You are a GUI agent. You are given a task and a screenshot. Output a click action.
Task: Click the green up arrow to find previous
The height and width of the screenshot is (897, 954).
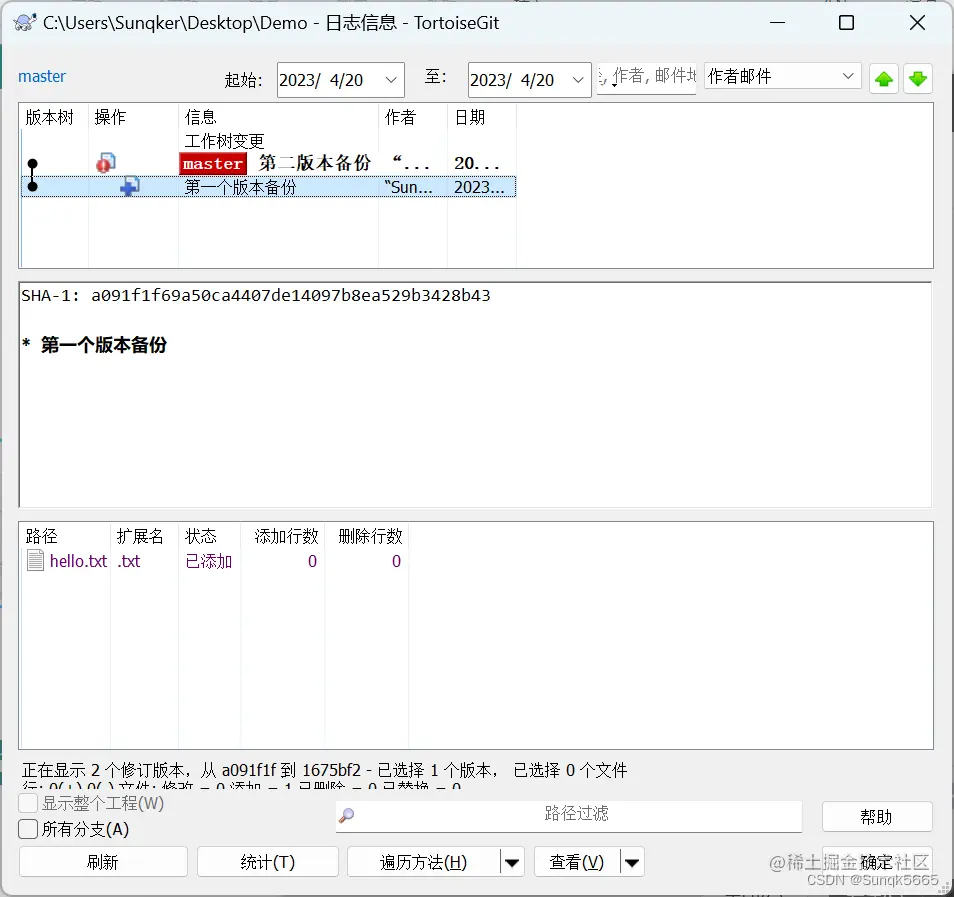(884, 78)
